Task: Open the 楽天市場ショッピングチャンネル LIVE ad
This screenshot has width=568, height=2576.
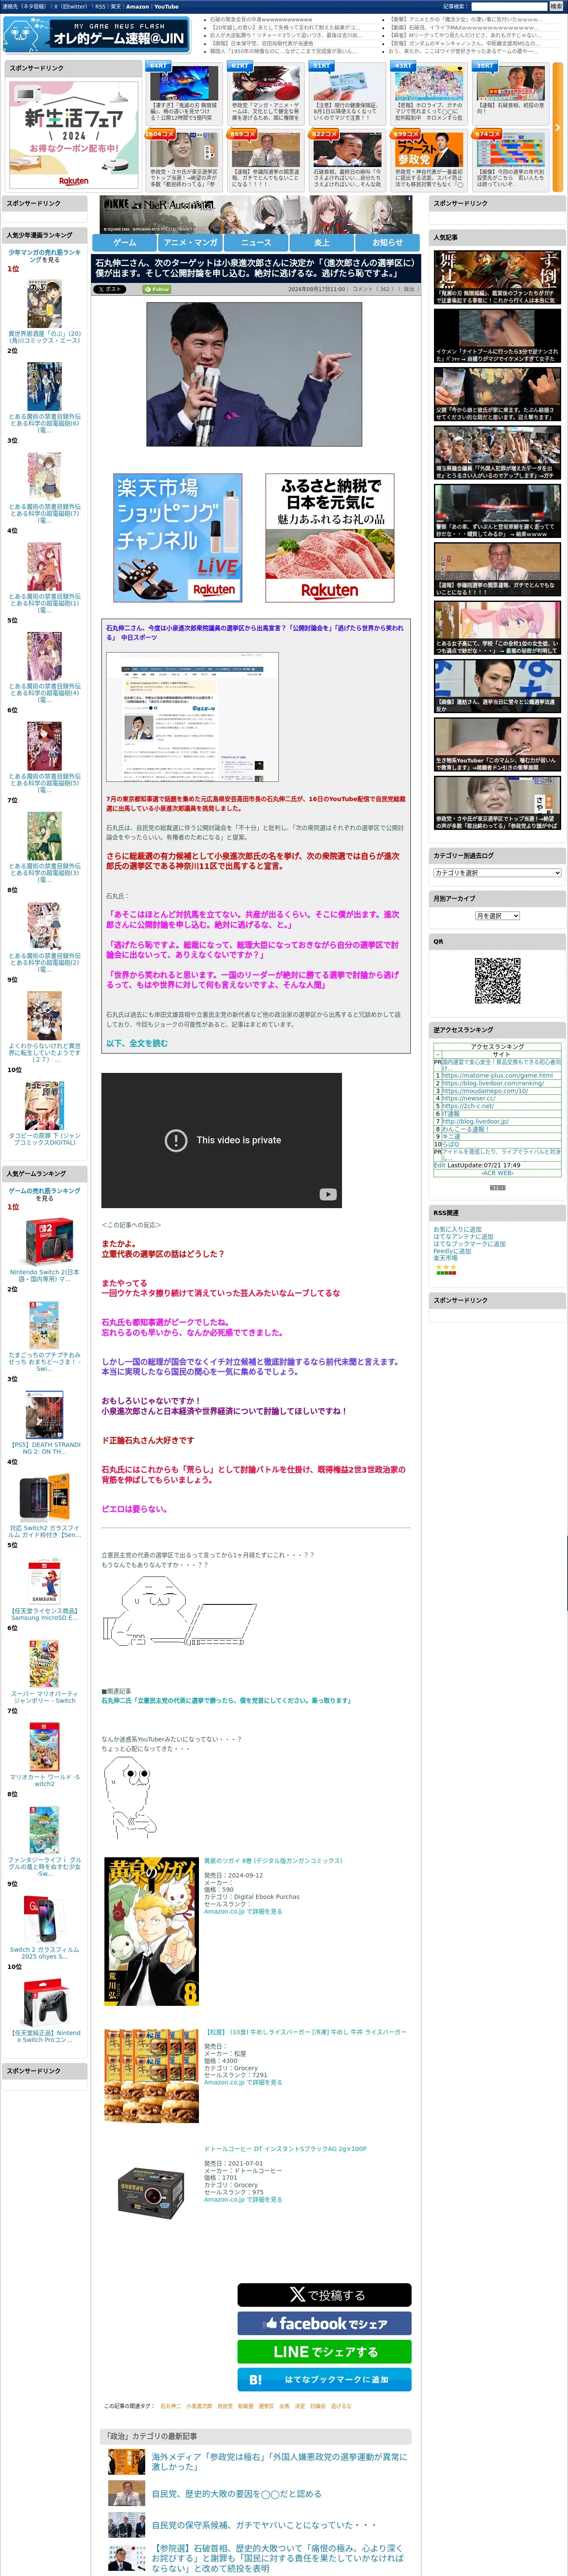Action: [x=178, y=538]
